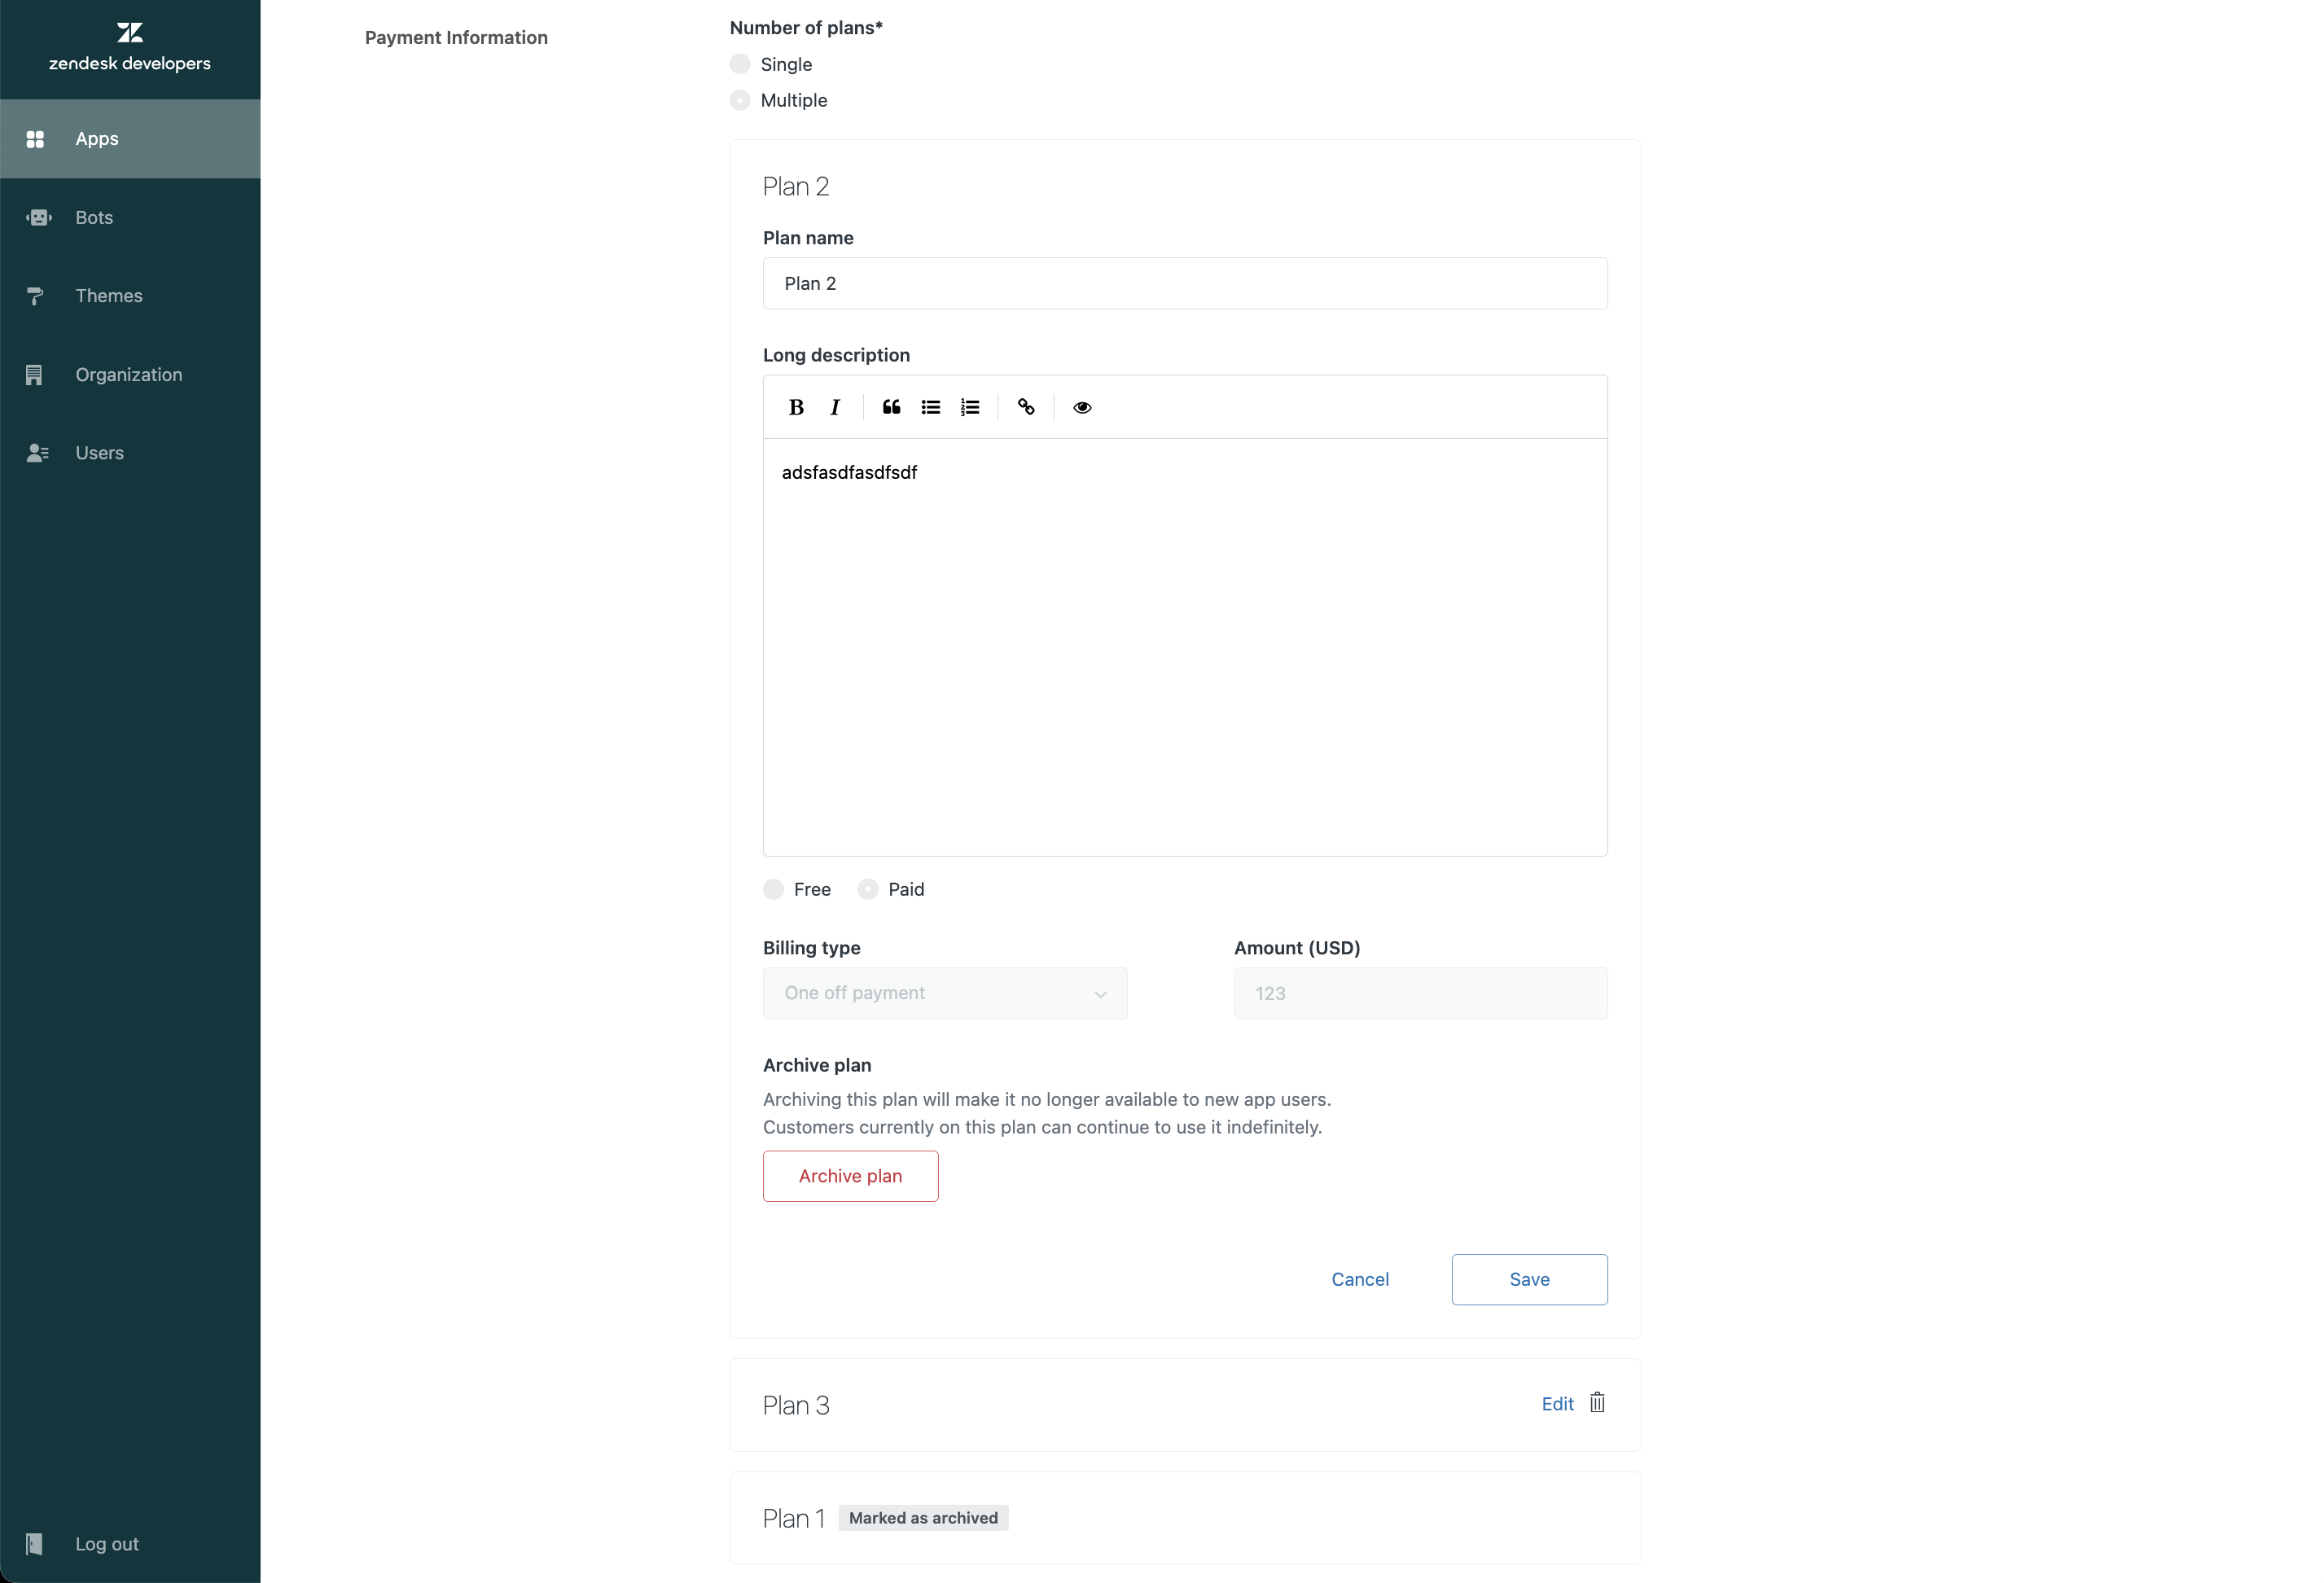This screenshot has height=1583, width=2324.
Task: Toggle preview eye icon in editor
Action: pos(1082,407)
